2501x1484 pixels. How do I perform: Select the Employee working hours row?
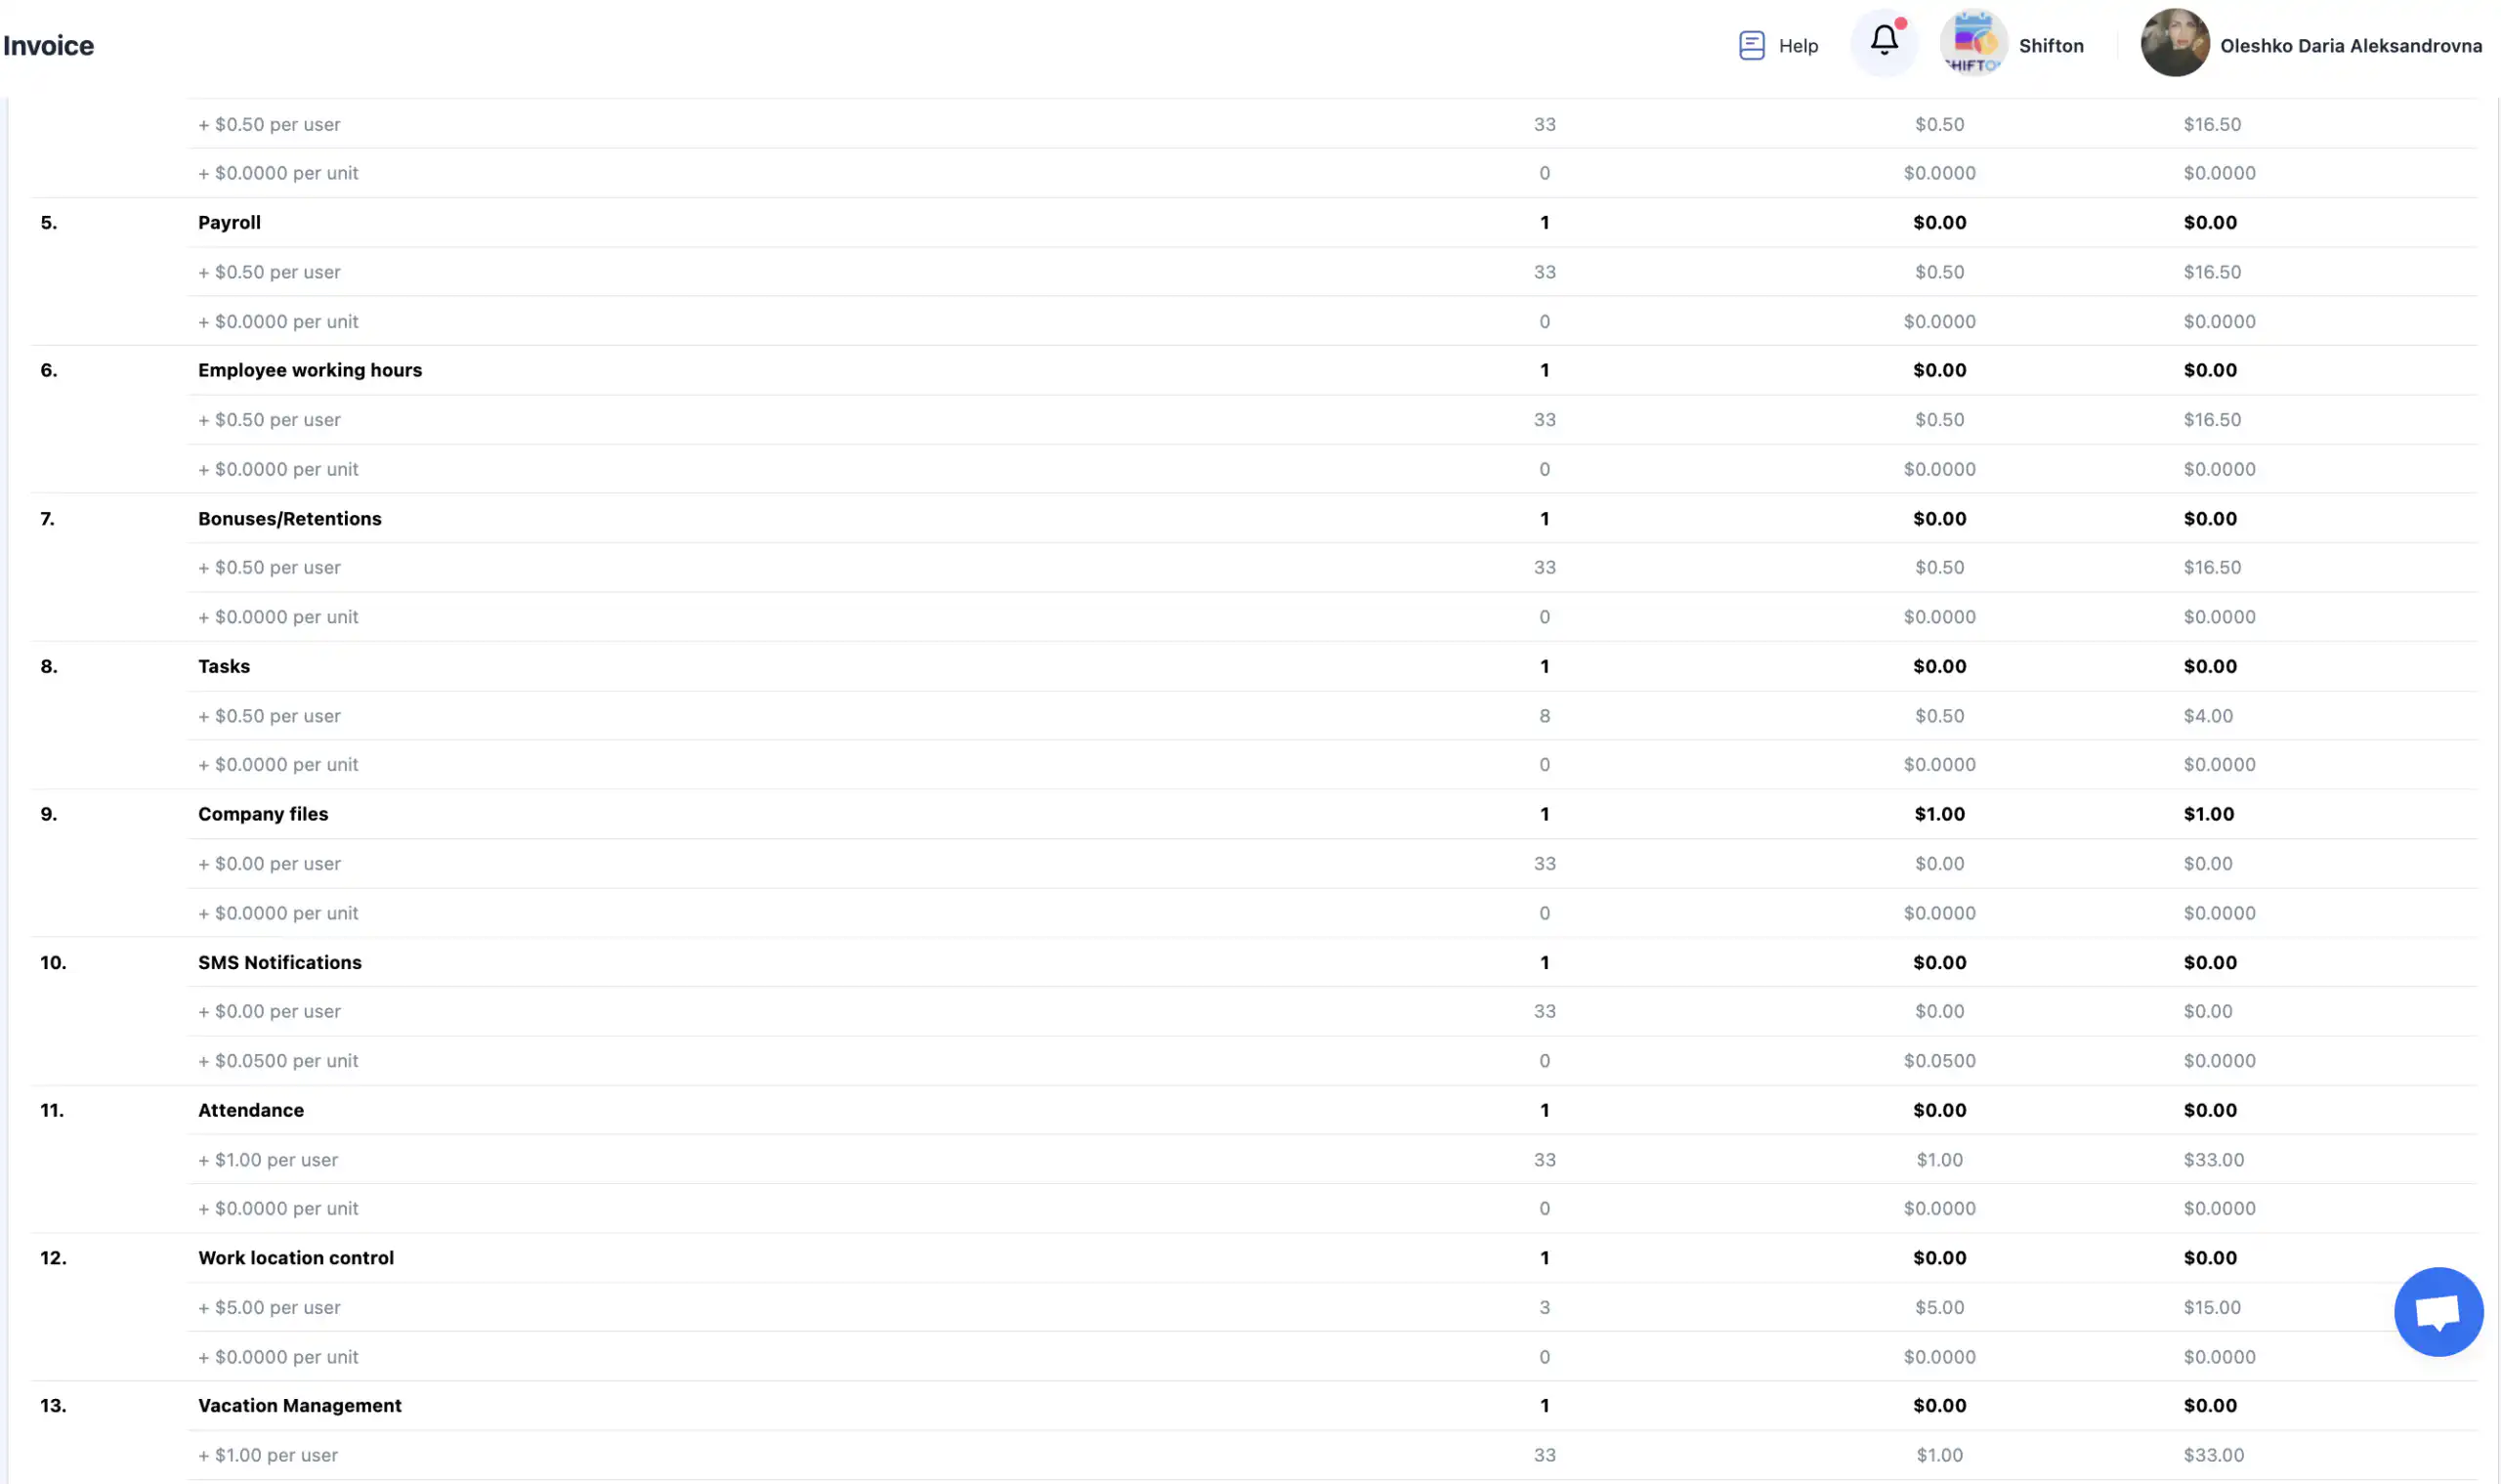tap(310, 370)
